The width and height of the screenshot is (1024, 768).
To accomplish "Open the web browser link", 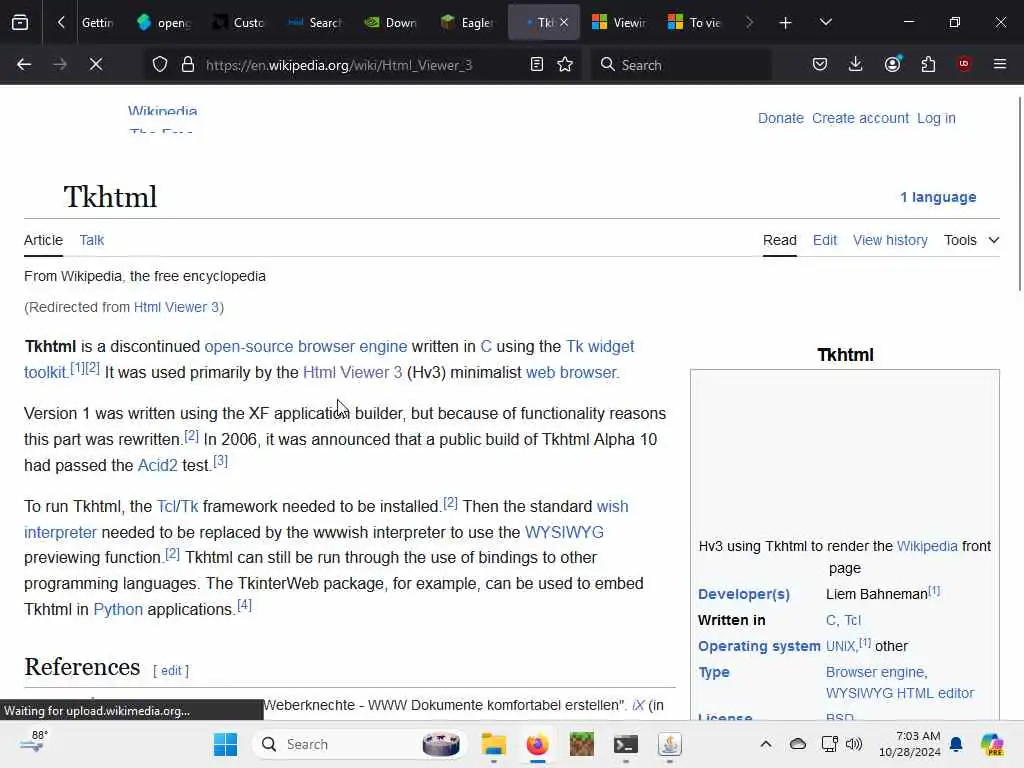I will [572, 372].
